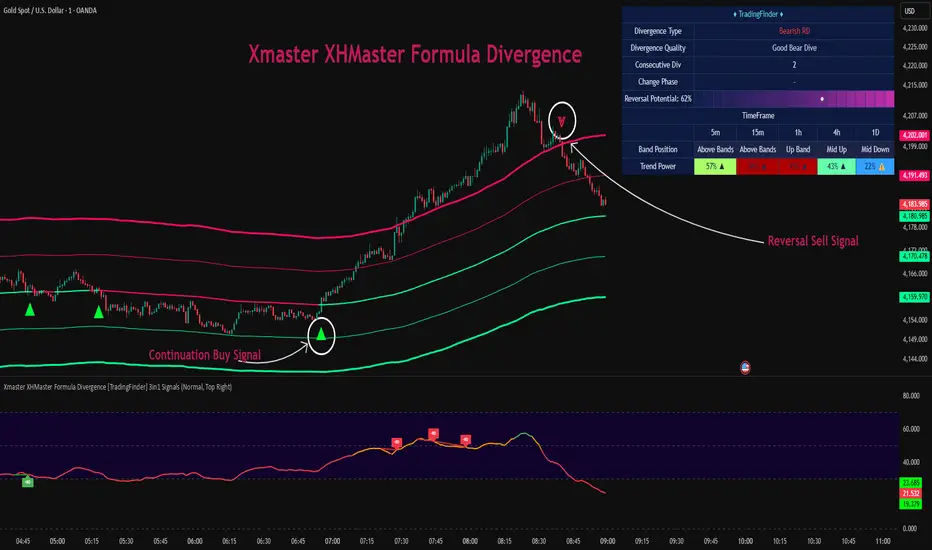Screen dimensions: 932x550
Task: Click the Xmaster XHMaster Formula Divergence indicator legend
Action: tap(118, 387)
